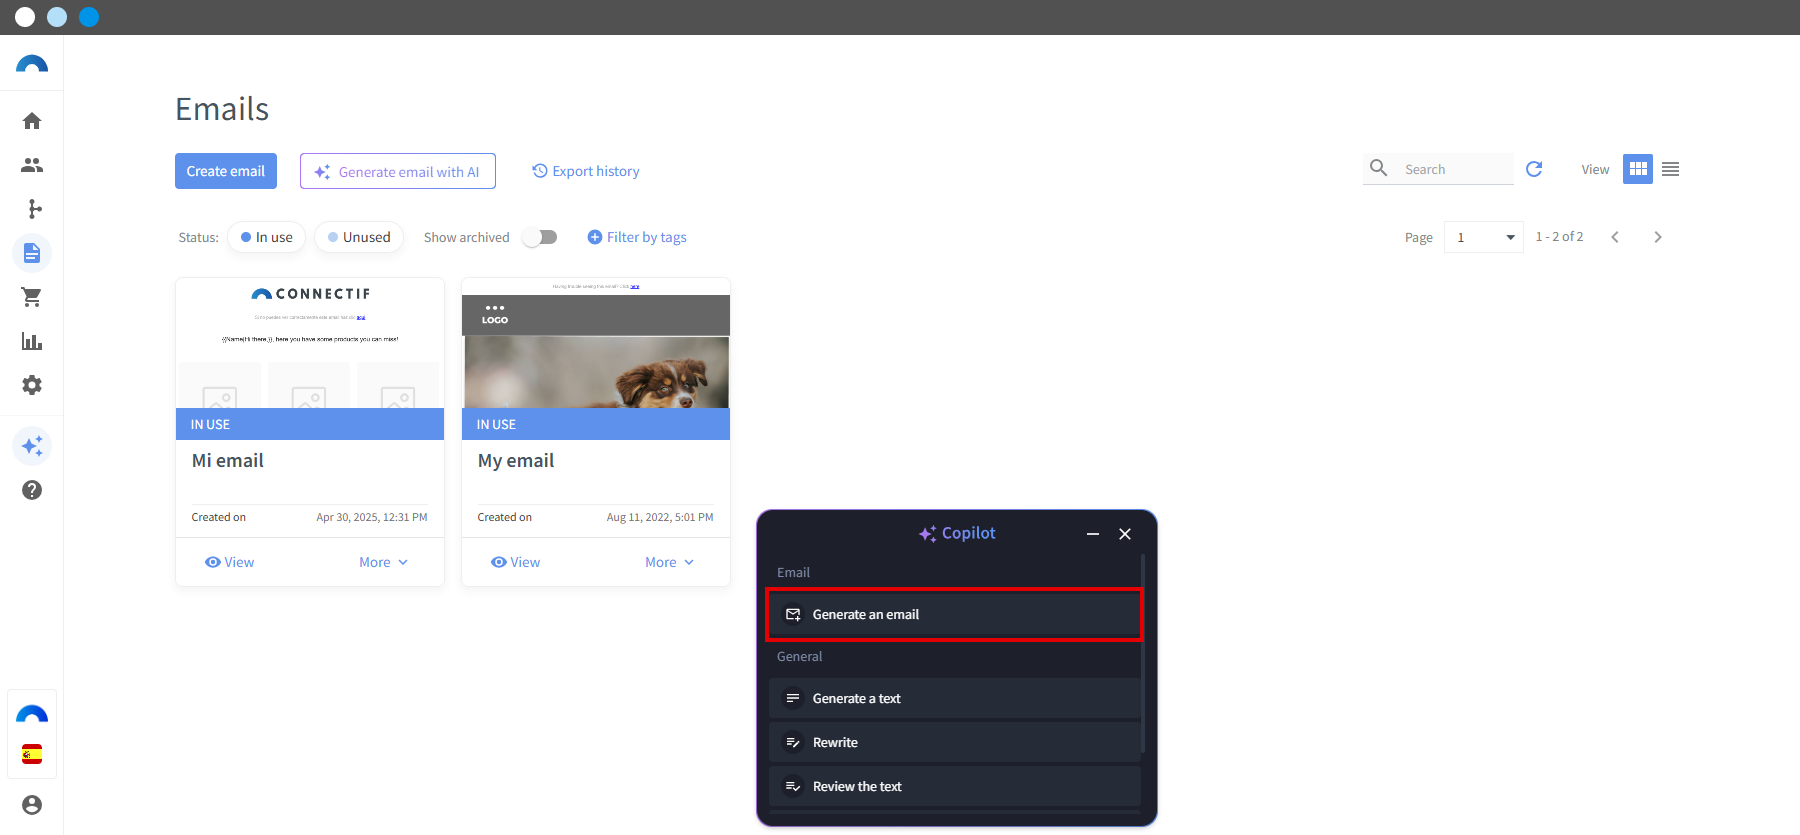Screen dimensions: 1800x835
Task: Click the refresh icon next to Search
Action: click(x=1534, y=169)
